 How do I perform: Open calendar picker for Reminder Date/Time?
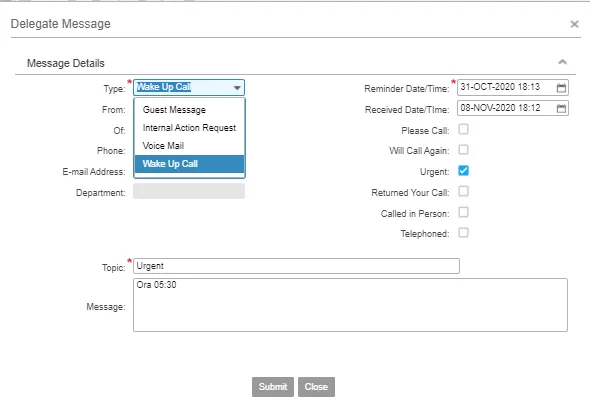pyautogui.click(x=561, y=88)
